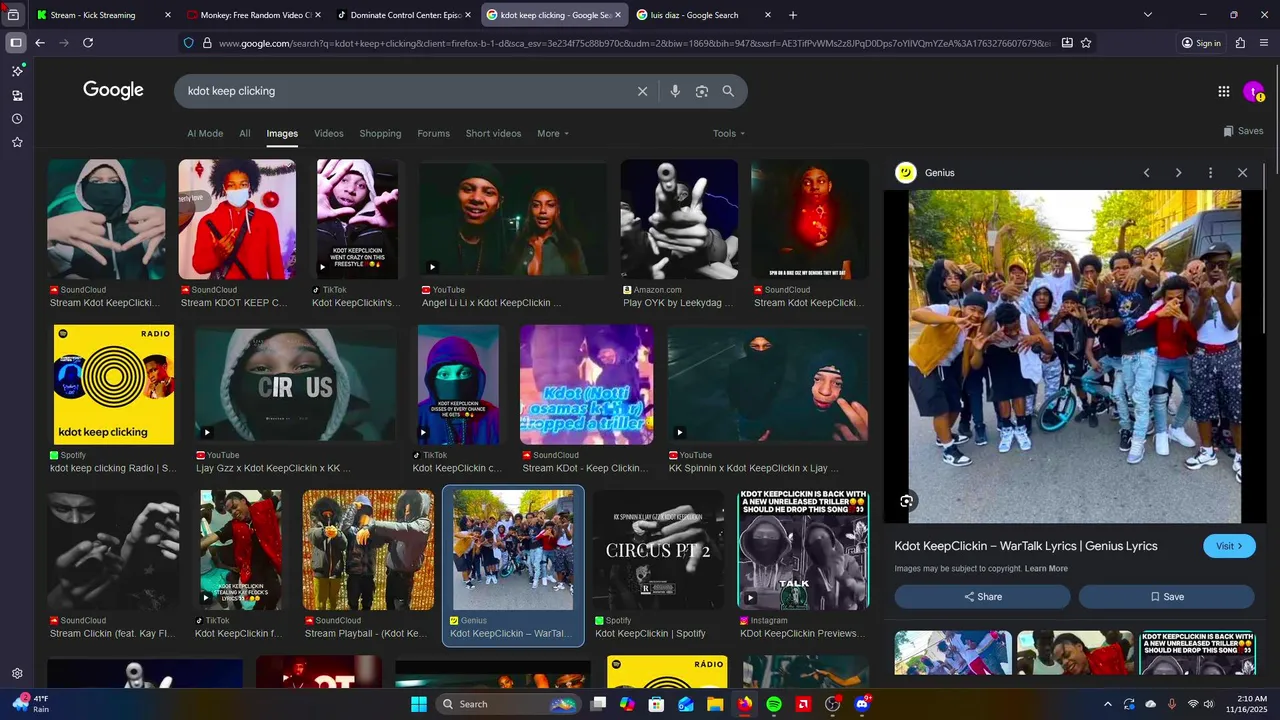The image size is (1280, 720).
Task: Clear the search box text
Action: tap(642, 91)
